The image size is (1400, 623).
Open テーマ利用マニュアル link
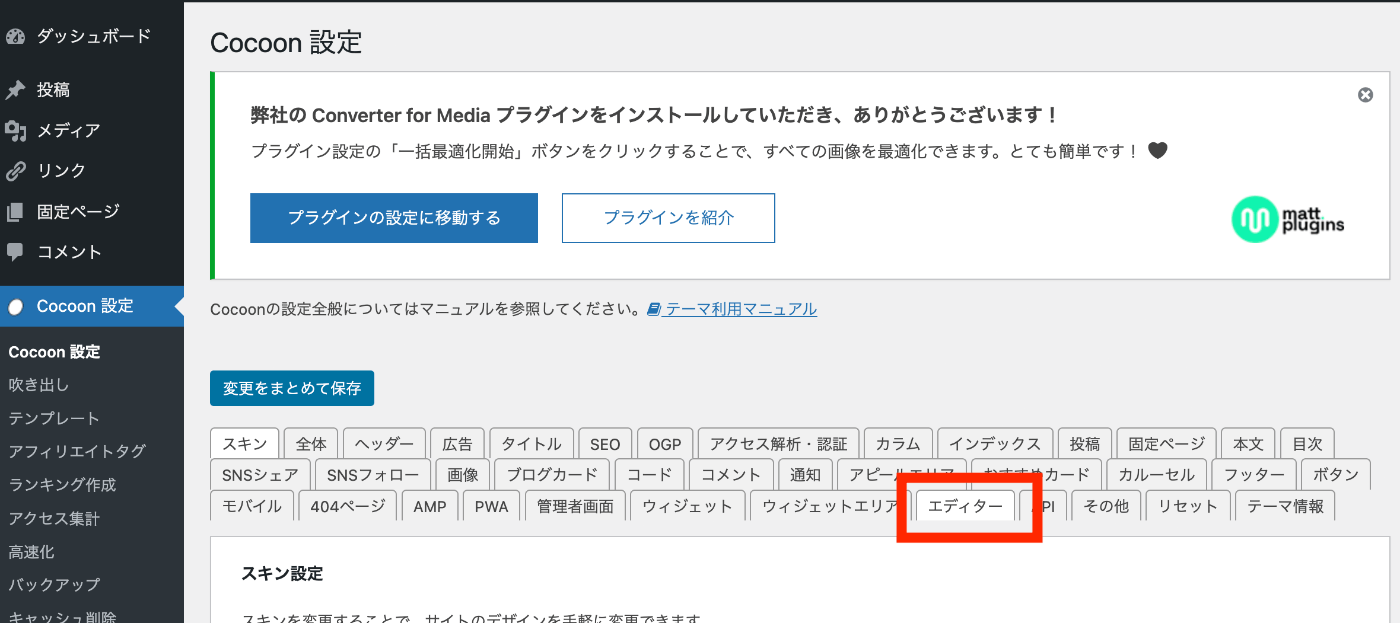(741, 309)
